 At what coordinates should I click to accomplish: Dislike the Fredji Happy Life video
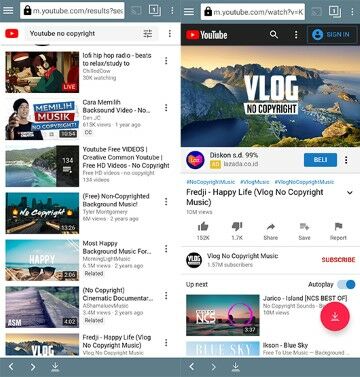coord(237,231)
